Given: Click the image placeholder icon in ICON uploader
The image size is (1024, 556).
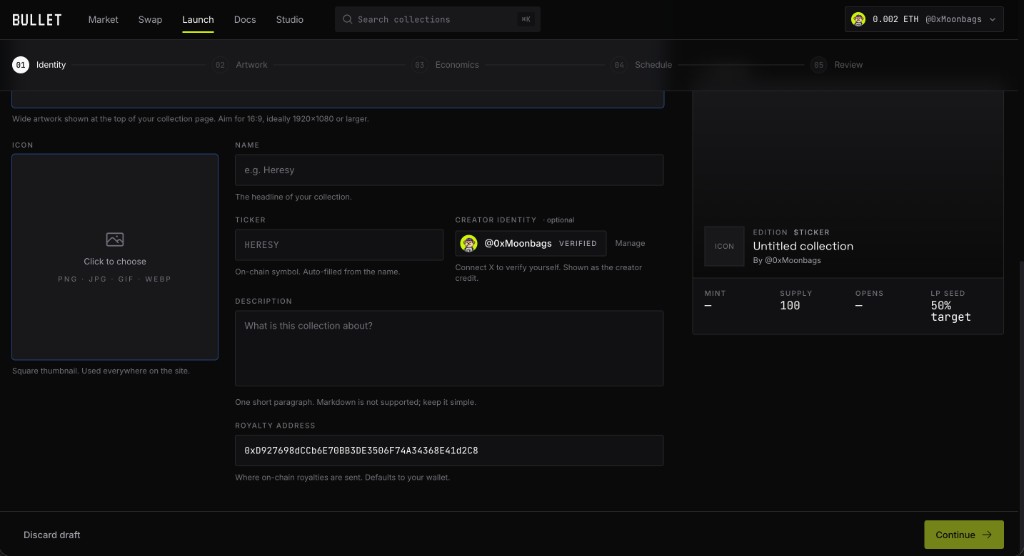Looking at the screenshot, I should pos(115,240).
